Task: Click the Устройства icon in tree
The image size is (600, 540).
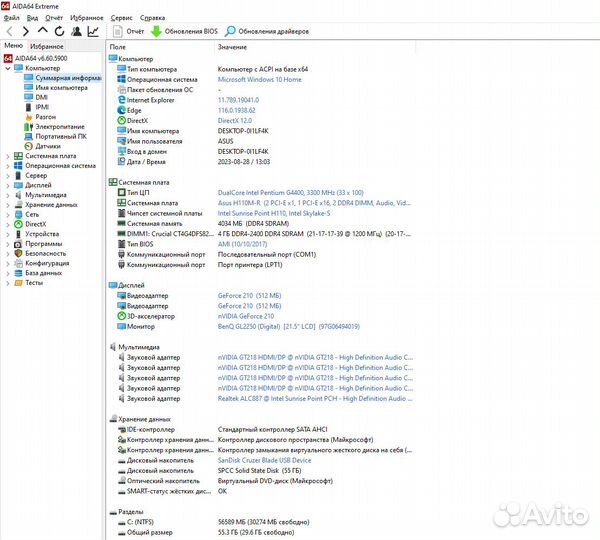Action: pyautogui.click(x=18, y=234)
